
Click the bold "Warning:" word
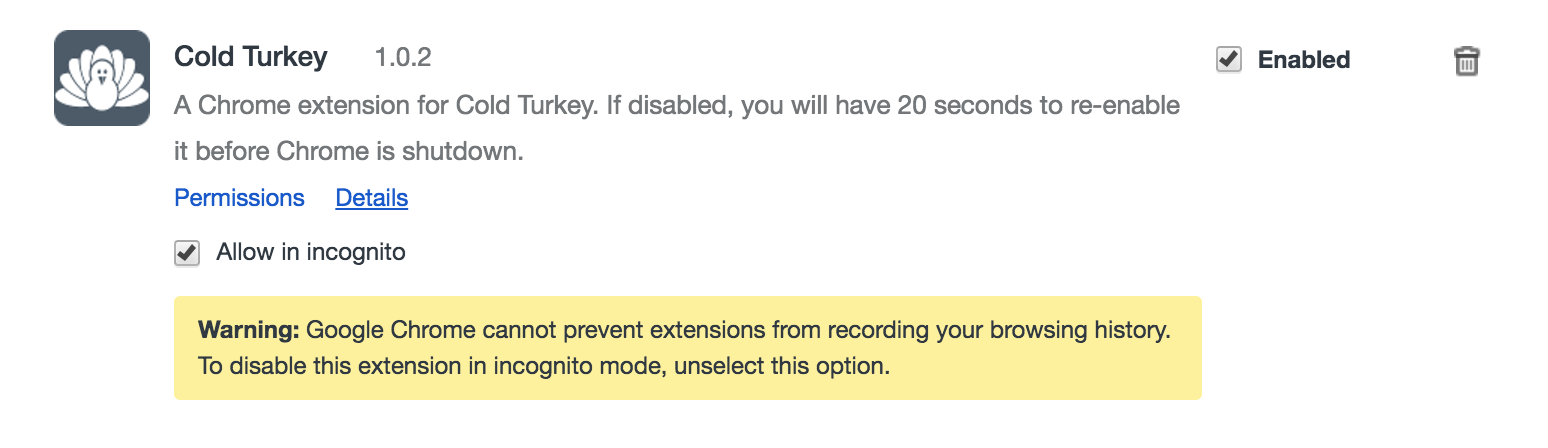pyautogui.click(x=248, y=329)
